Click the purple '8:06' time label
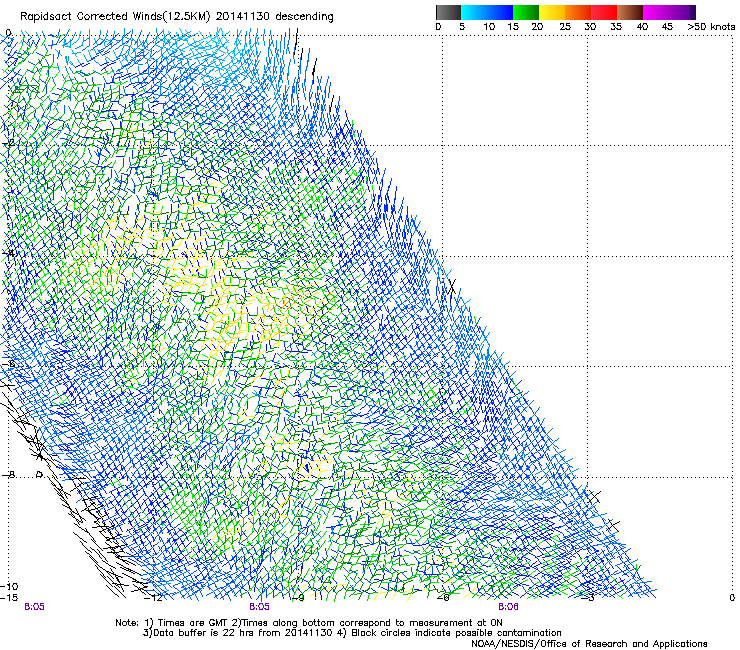The width and height of the screenshot is (740, 650). pos(508,607)
